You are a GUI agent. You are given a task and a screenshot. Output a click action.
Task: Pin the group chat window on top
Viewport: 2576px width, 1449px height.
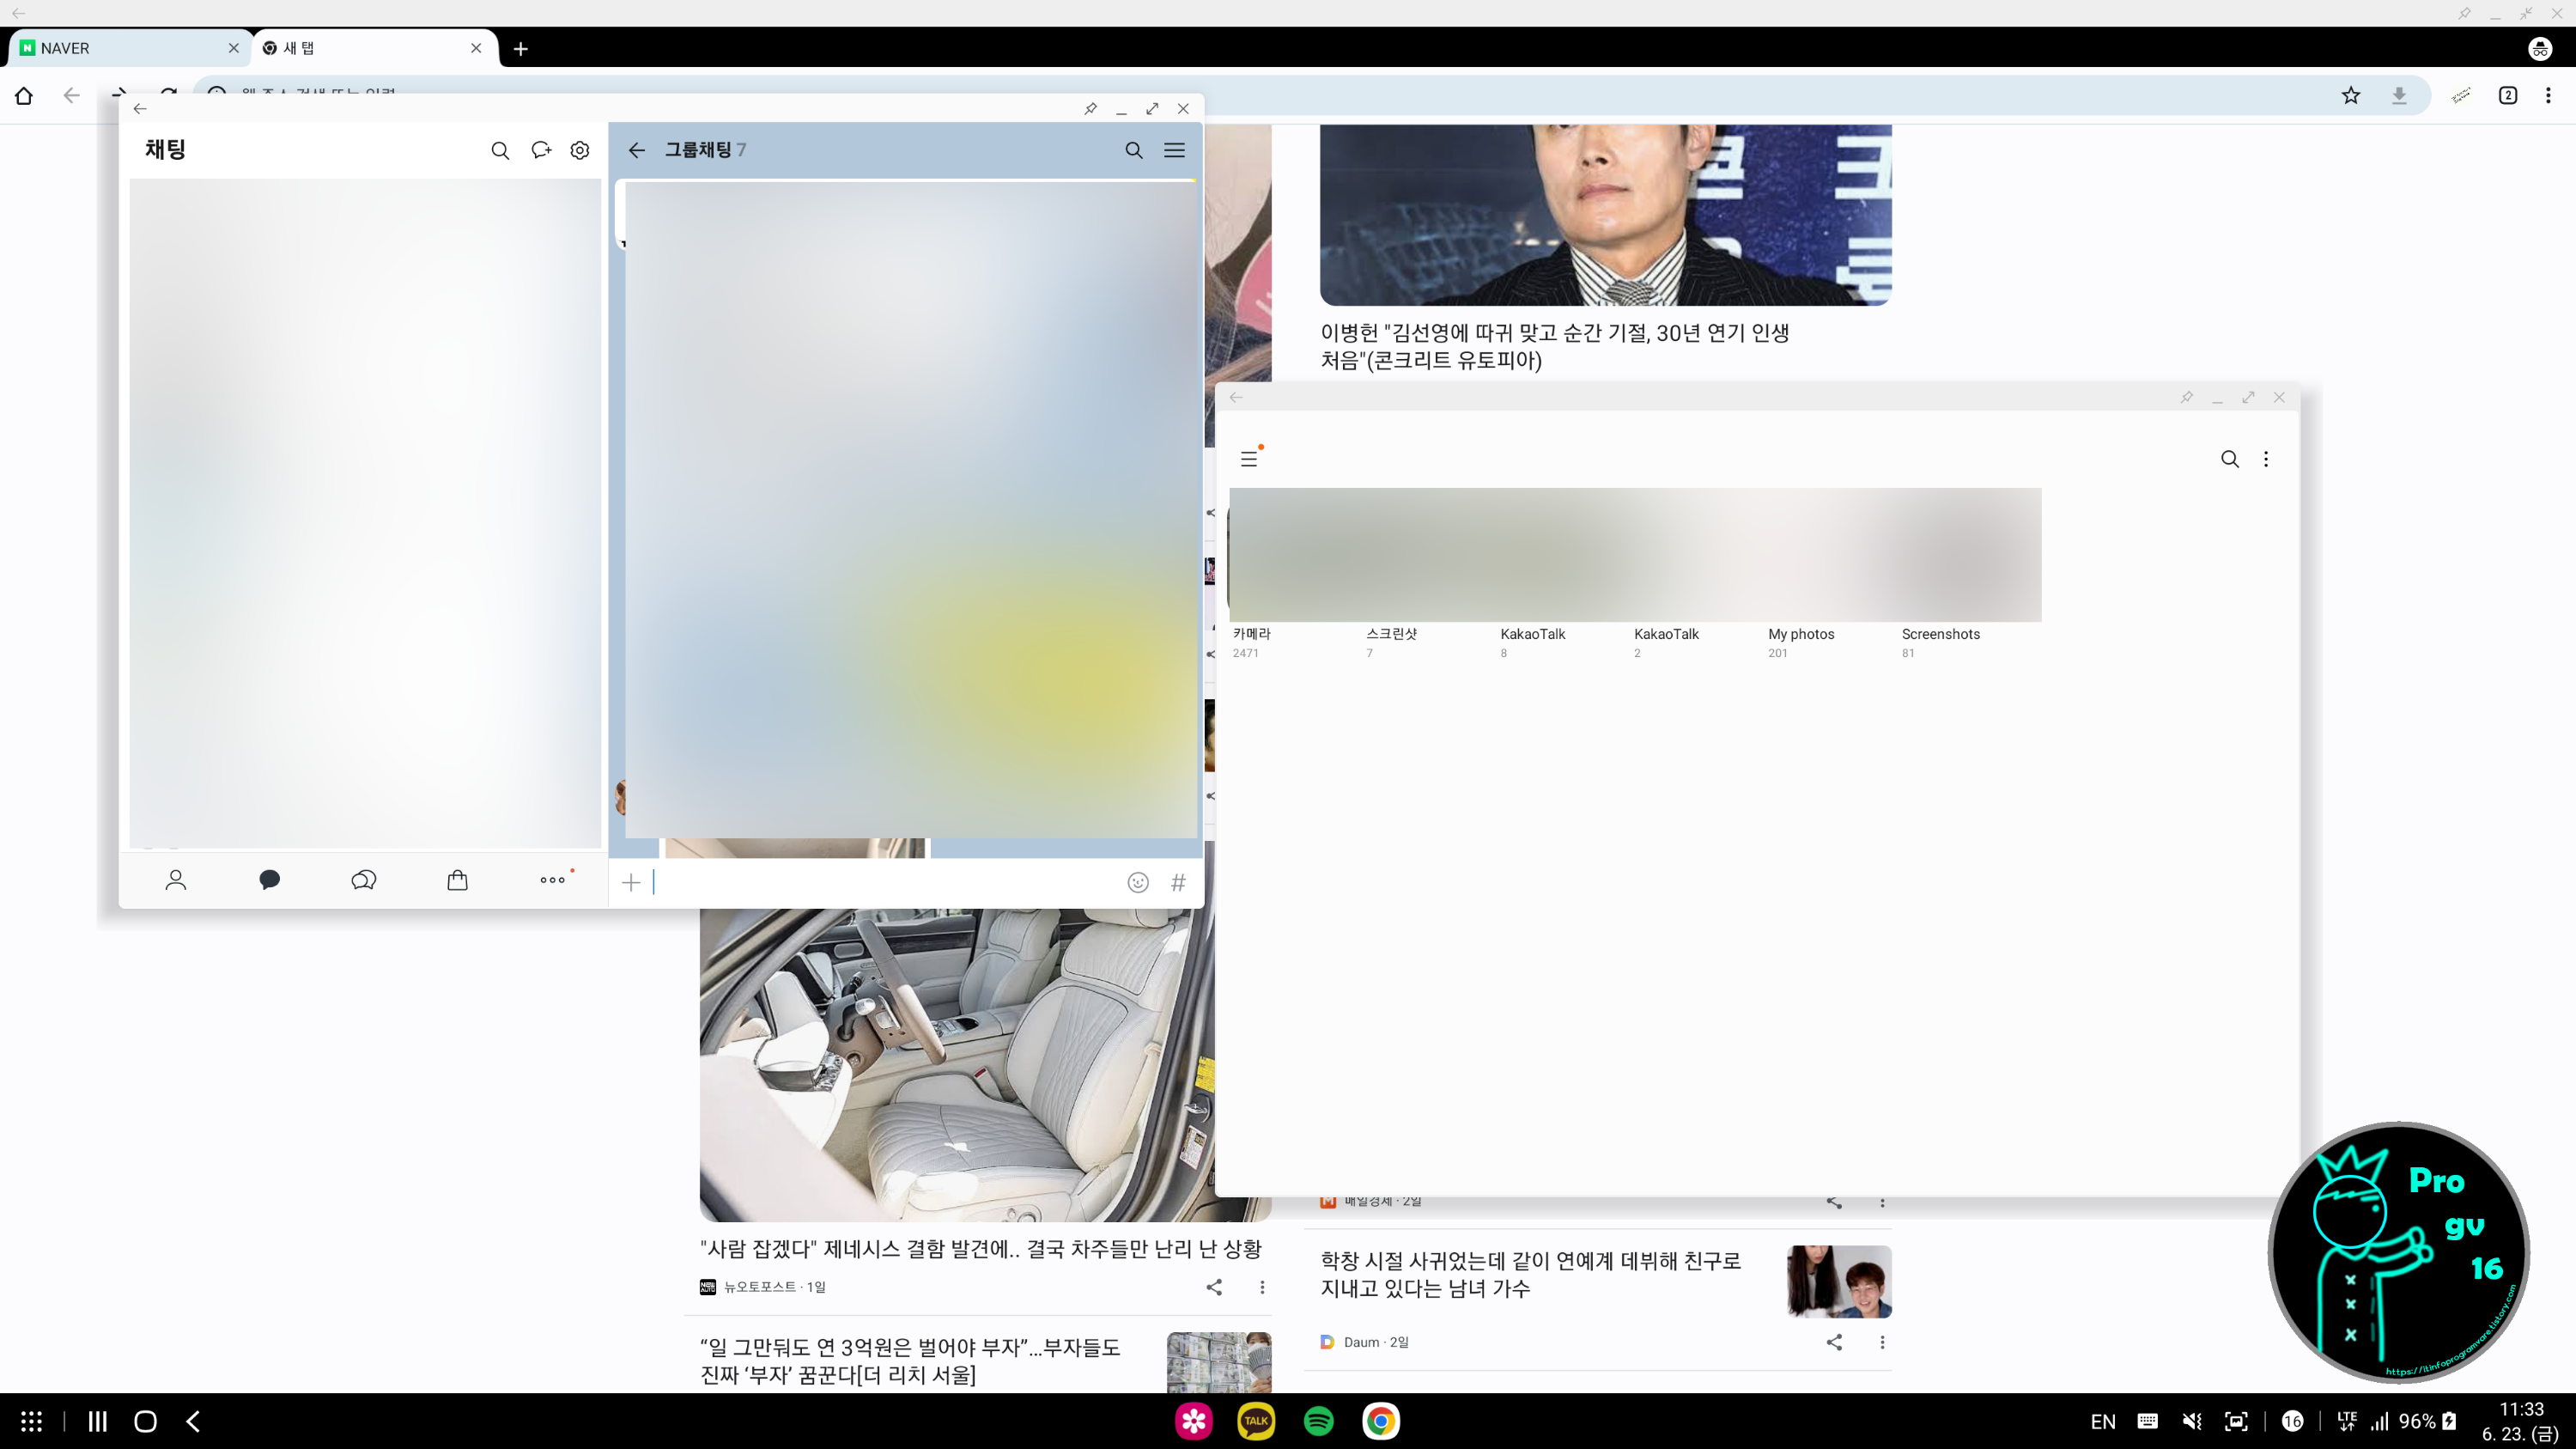[x=1090, y=109]
